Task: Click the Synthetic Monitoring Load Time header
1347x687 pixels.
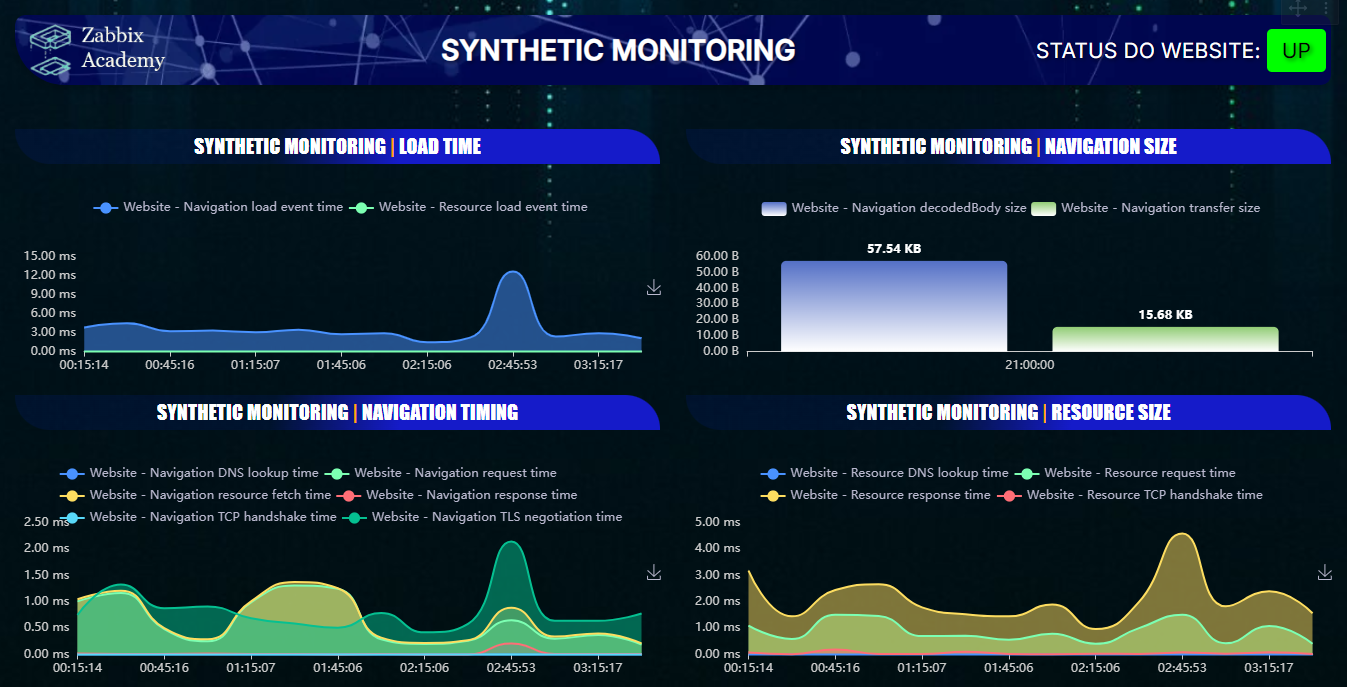Action: pyautogui.click(x=337, y=147)
